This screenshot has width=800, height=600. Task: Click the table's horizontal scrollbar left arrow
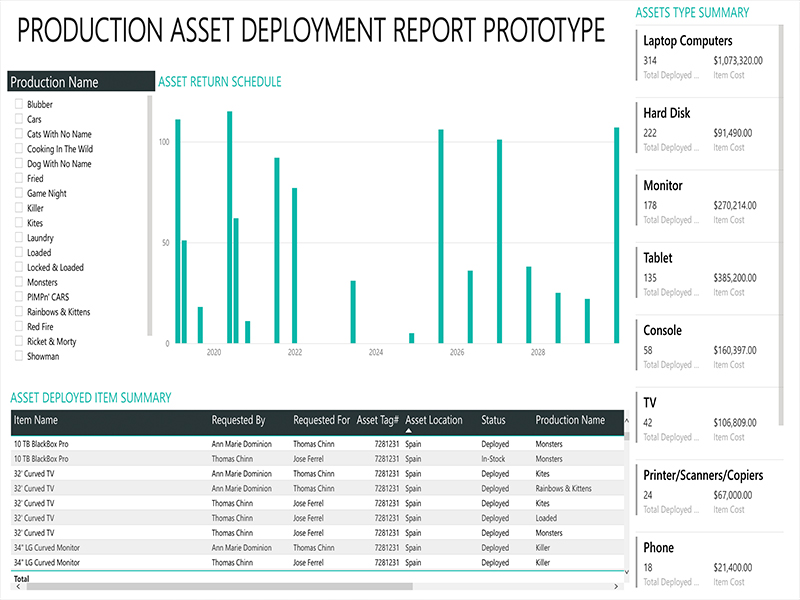click(x=17, y=586)
